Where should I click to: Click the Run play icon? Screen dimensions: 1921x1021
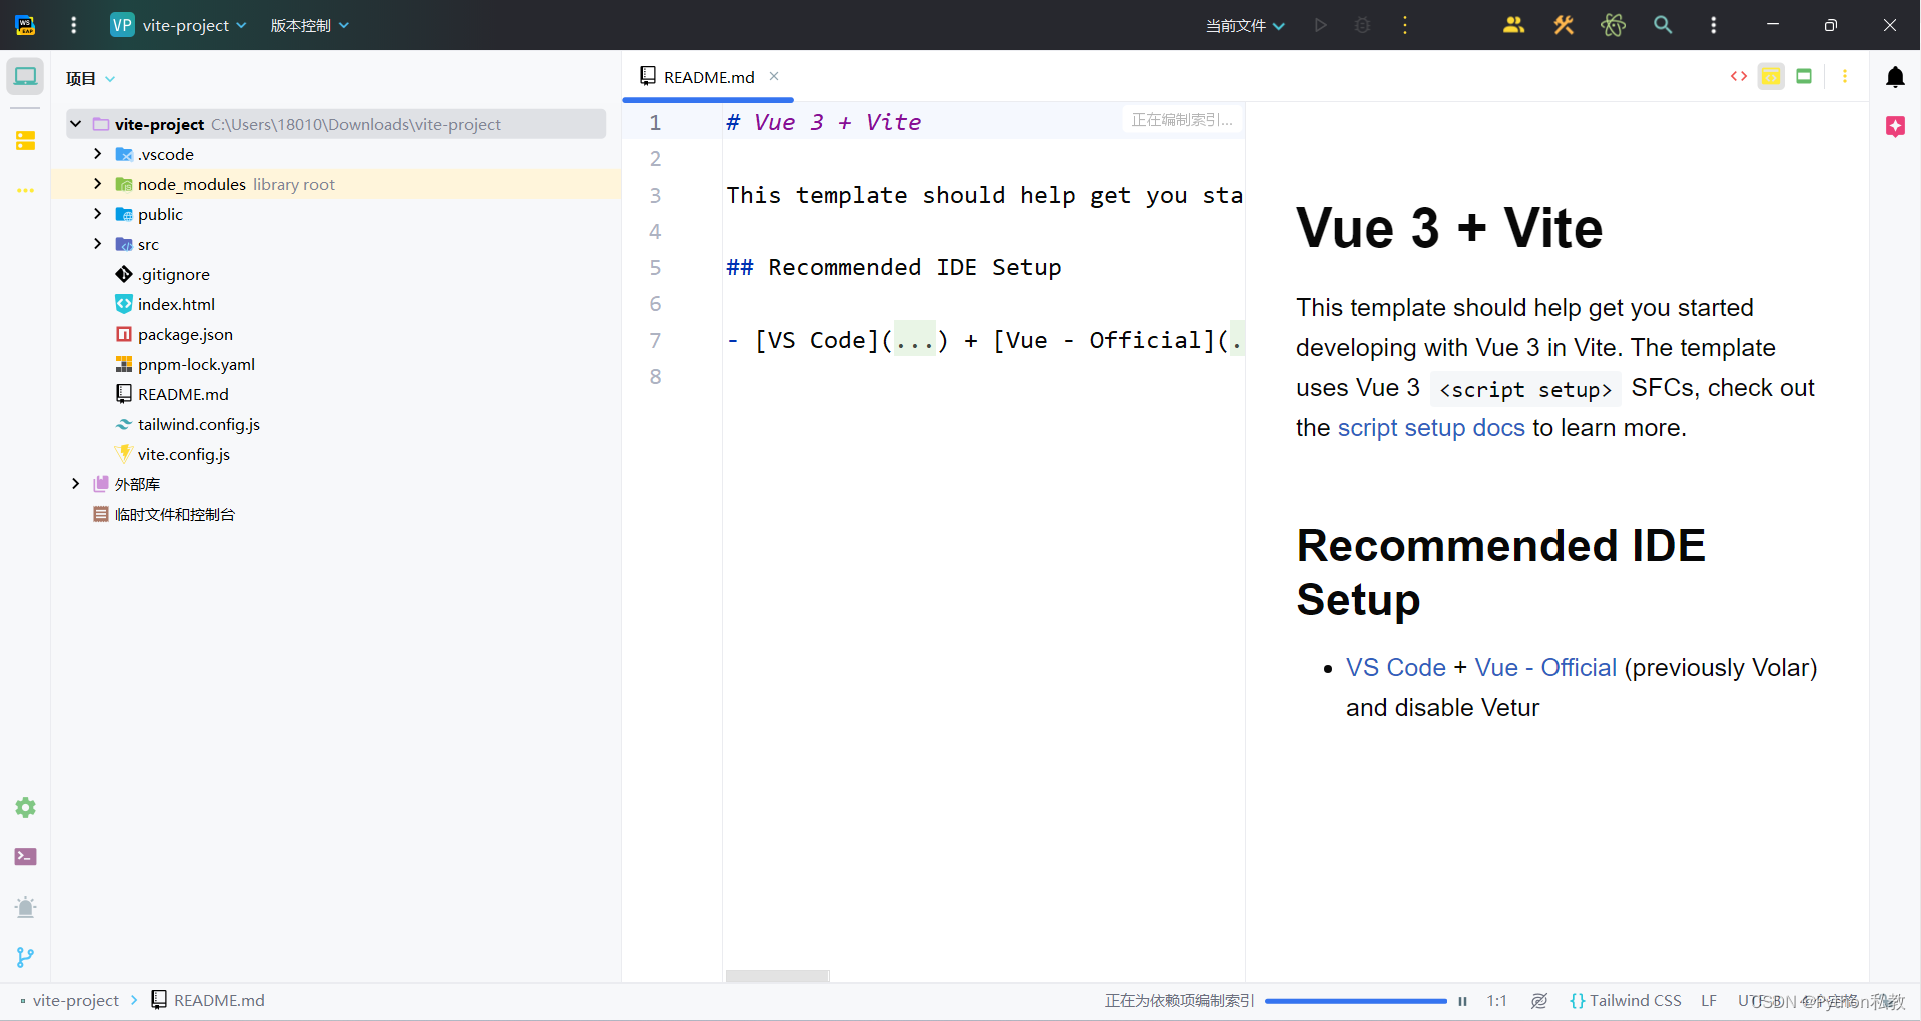(x=1320, y=25)
